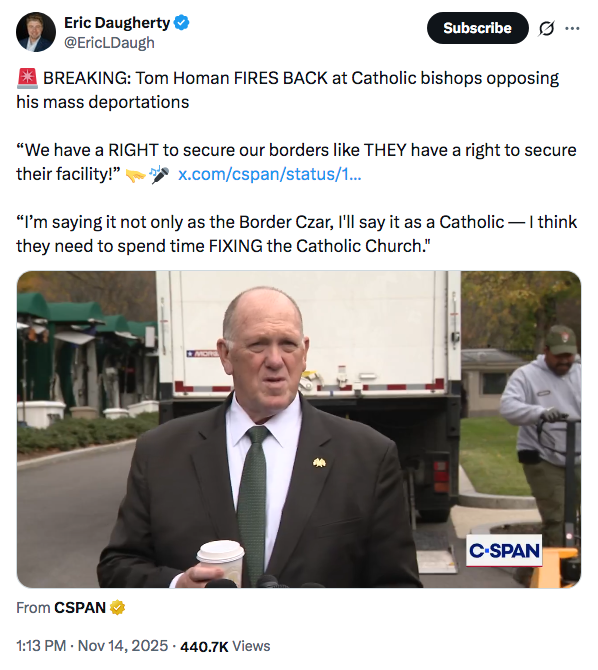Open the @EricLDaugh handle link

point(109,43)
